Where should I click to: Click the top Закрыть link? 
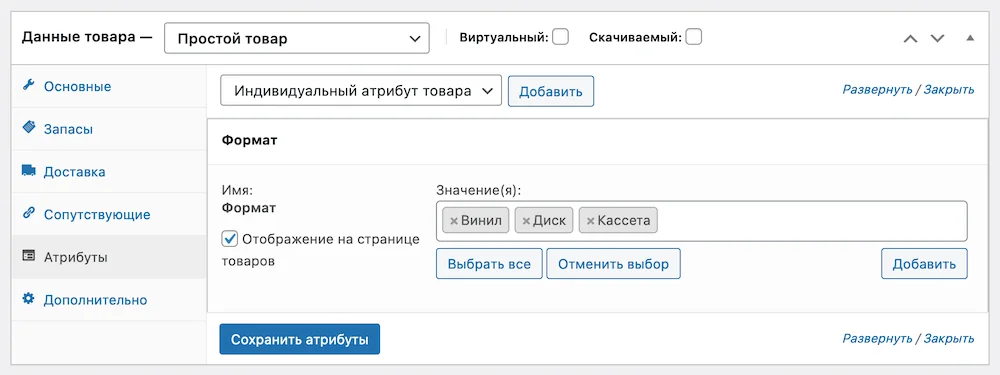point(949,89)
